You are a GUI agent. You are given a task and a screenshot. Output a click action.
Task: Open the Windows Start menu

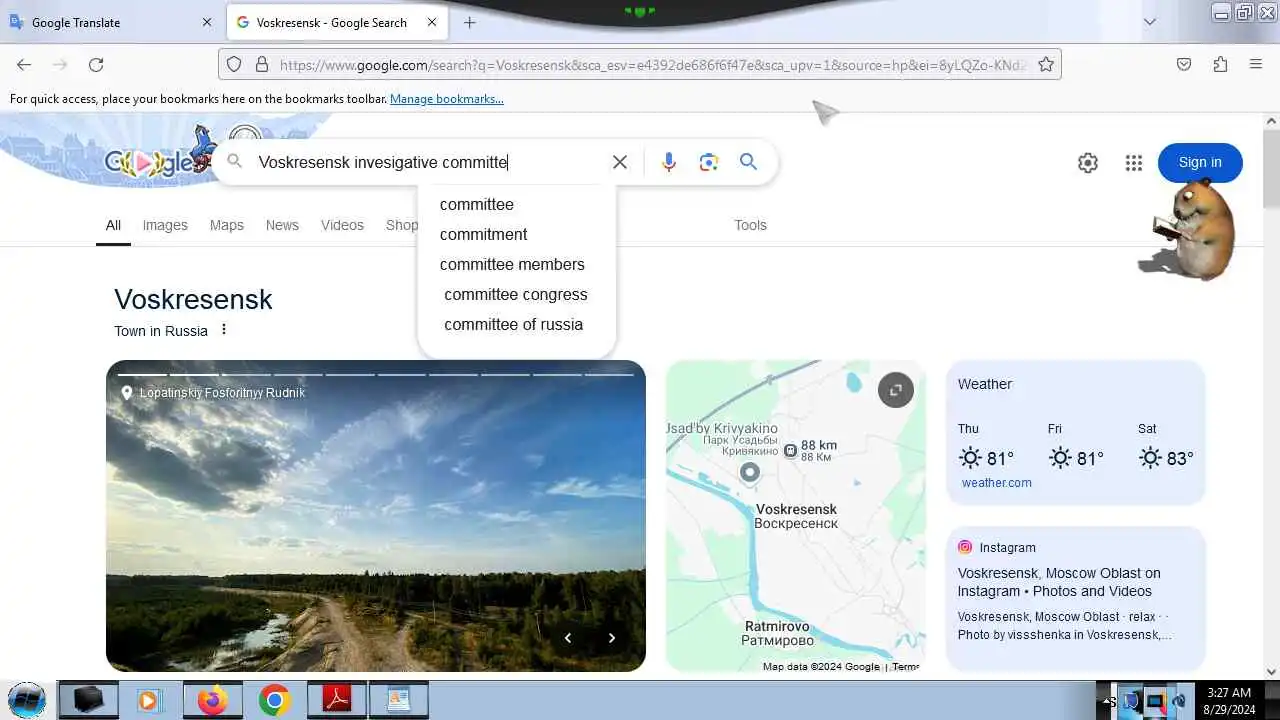pos(26,700)
